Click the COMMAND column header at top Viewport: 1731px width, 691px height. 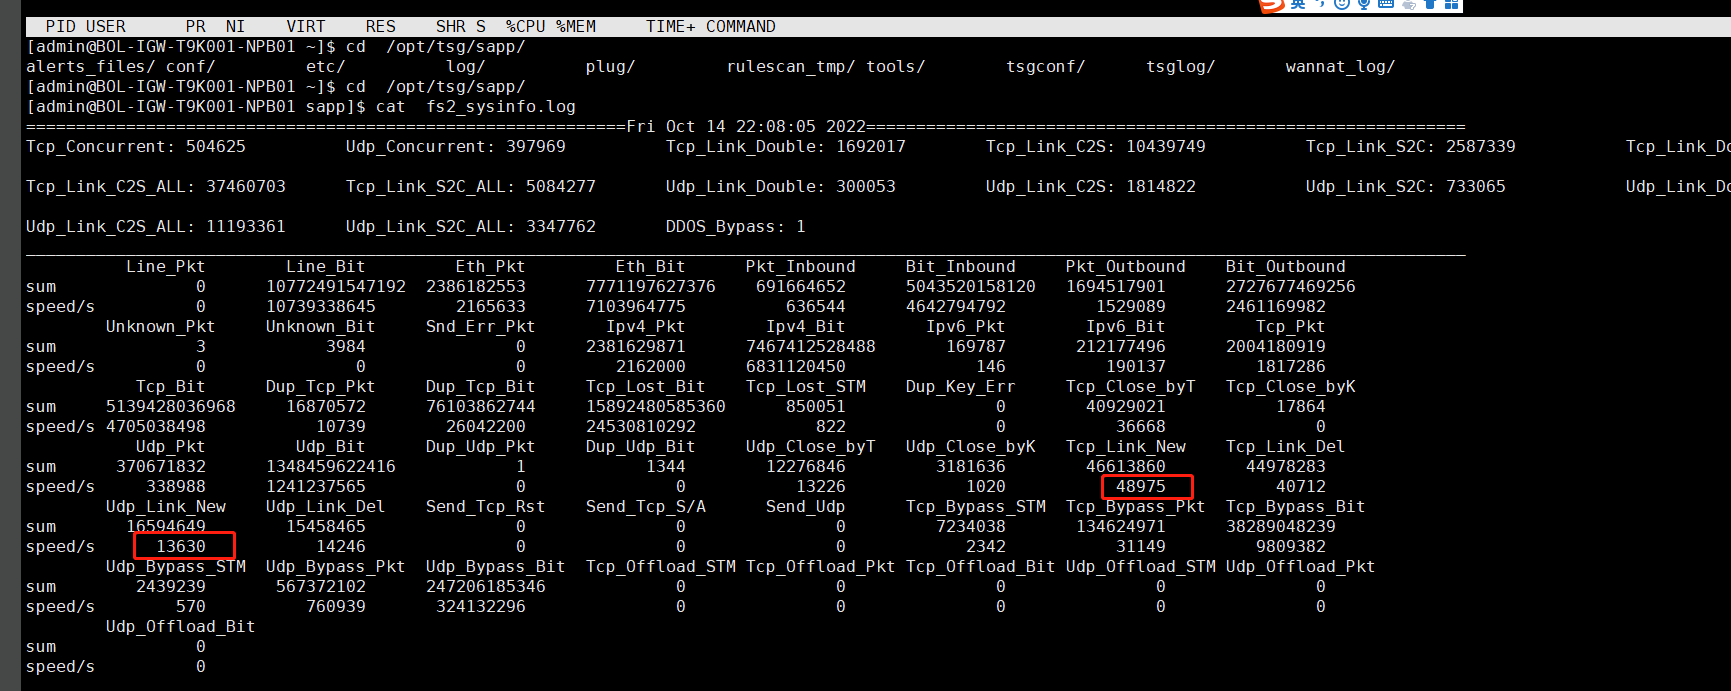click(x=740, y=27)
